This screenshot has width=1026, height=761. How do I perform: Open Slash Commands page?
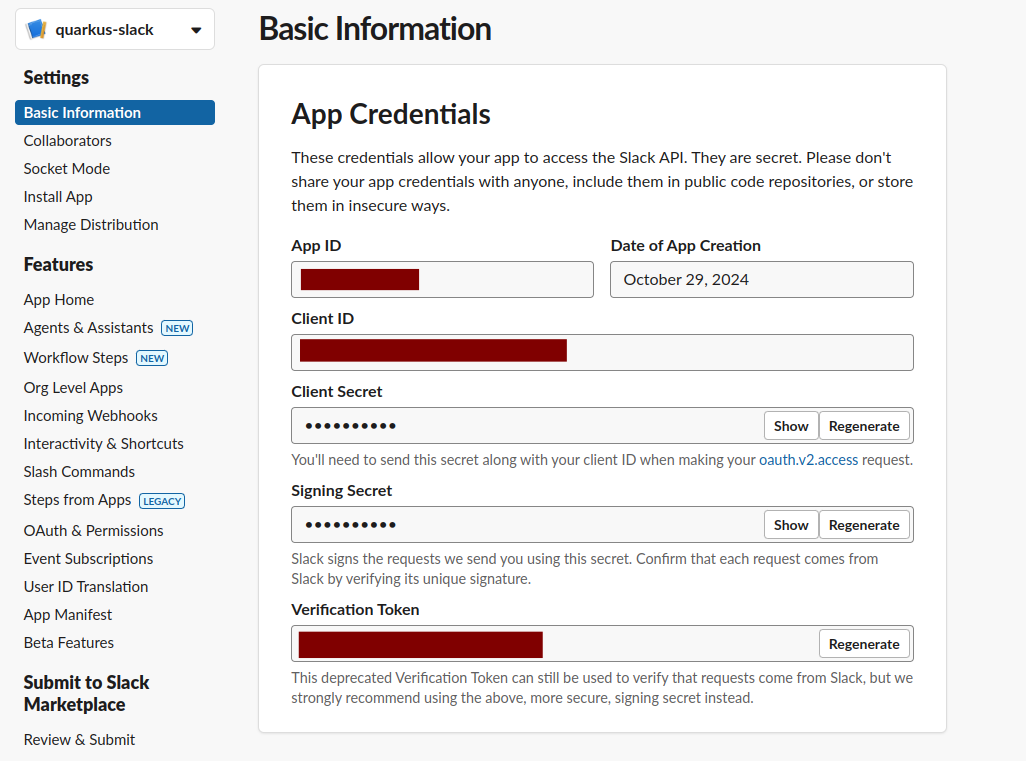click(79, 472)
